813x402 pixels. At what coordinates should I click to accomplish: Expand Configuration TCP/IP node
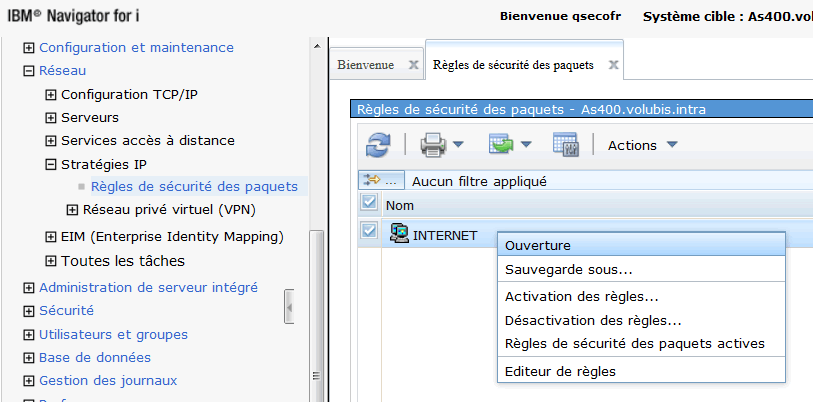(x=51, y=95)
